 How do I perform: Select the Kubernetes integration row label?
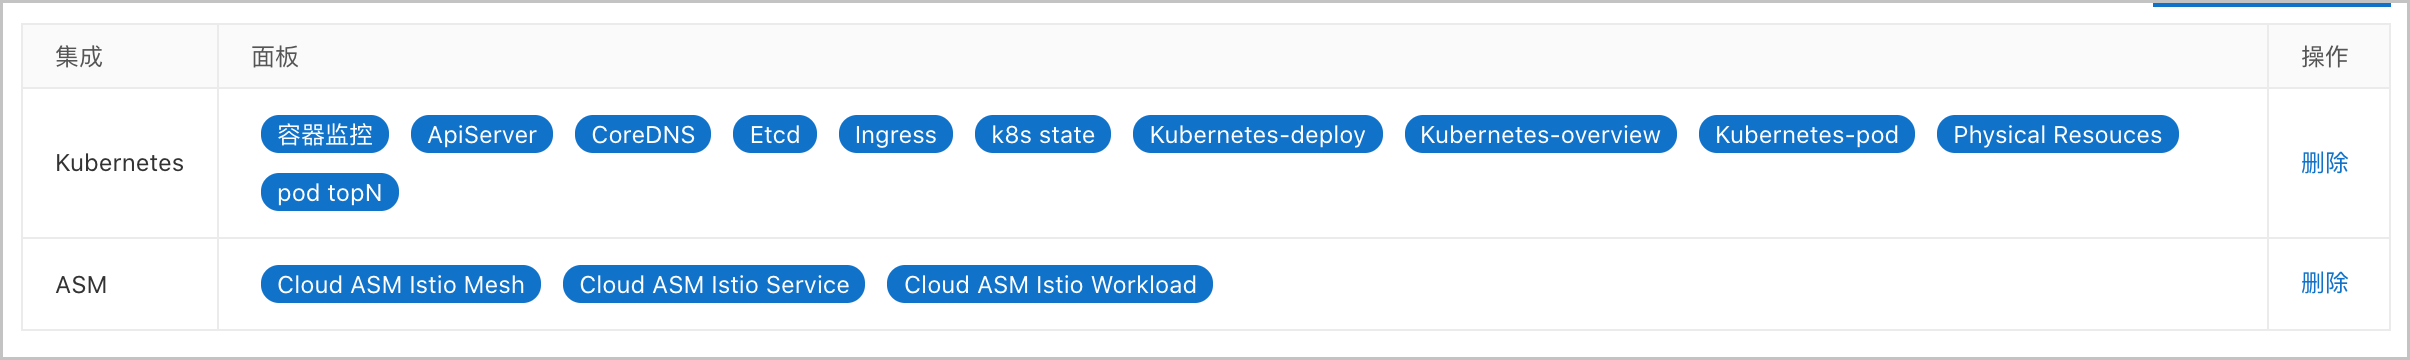point(120,163)
